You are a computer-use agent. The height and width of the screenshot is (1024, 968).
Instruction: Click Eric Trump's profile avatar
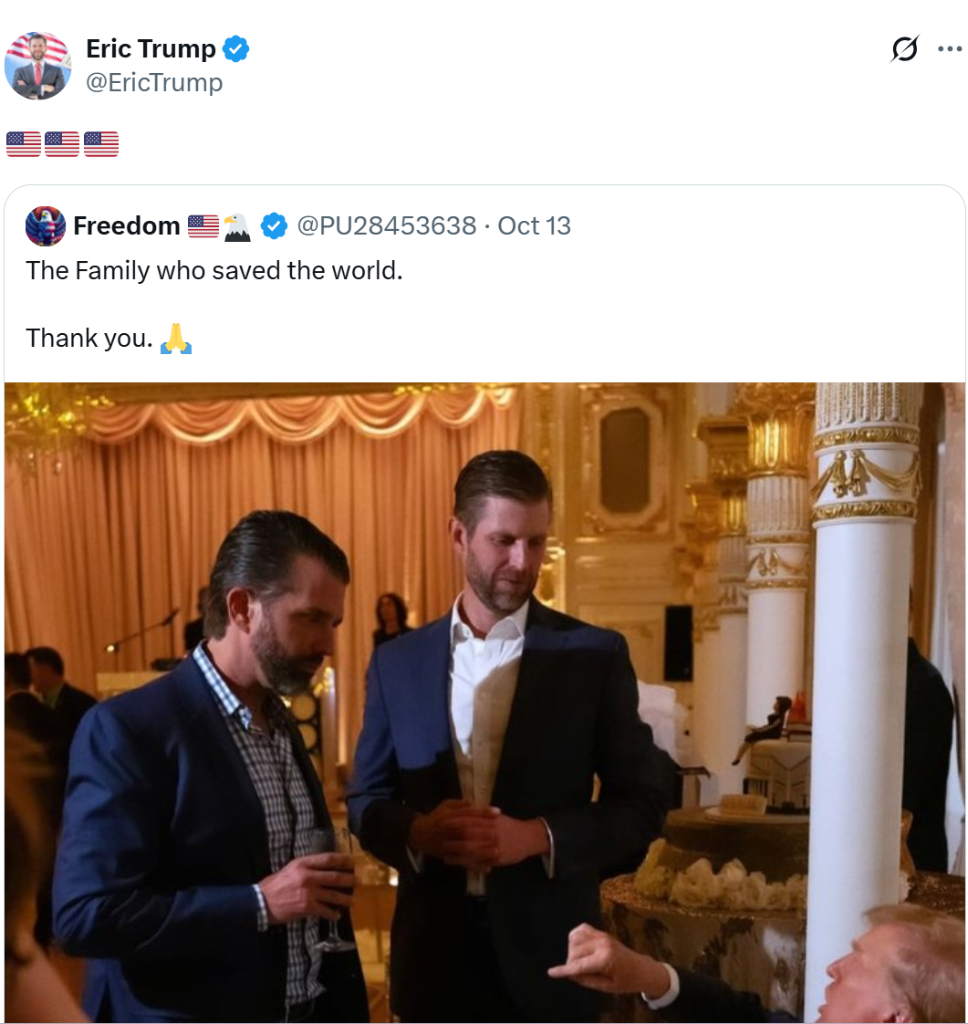(x=38, y=65)
